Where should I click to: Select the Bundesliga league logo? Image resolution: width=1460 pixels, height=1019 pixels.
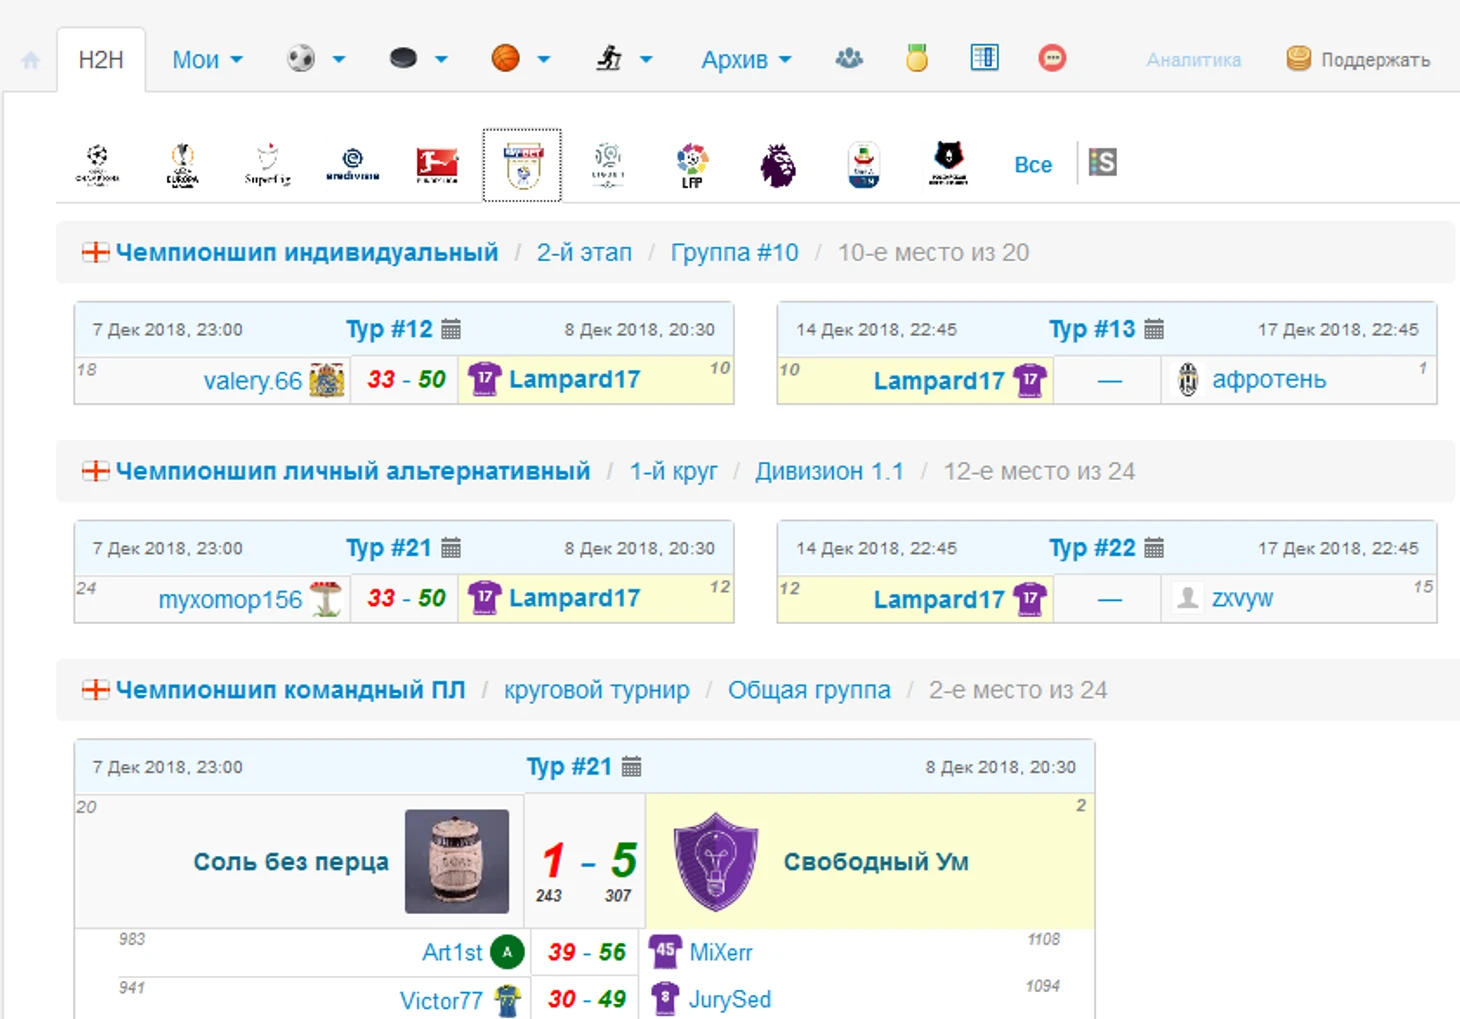pyautogui.click(x=437, y=165)
